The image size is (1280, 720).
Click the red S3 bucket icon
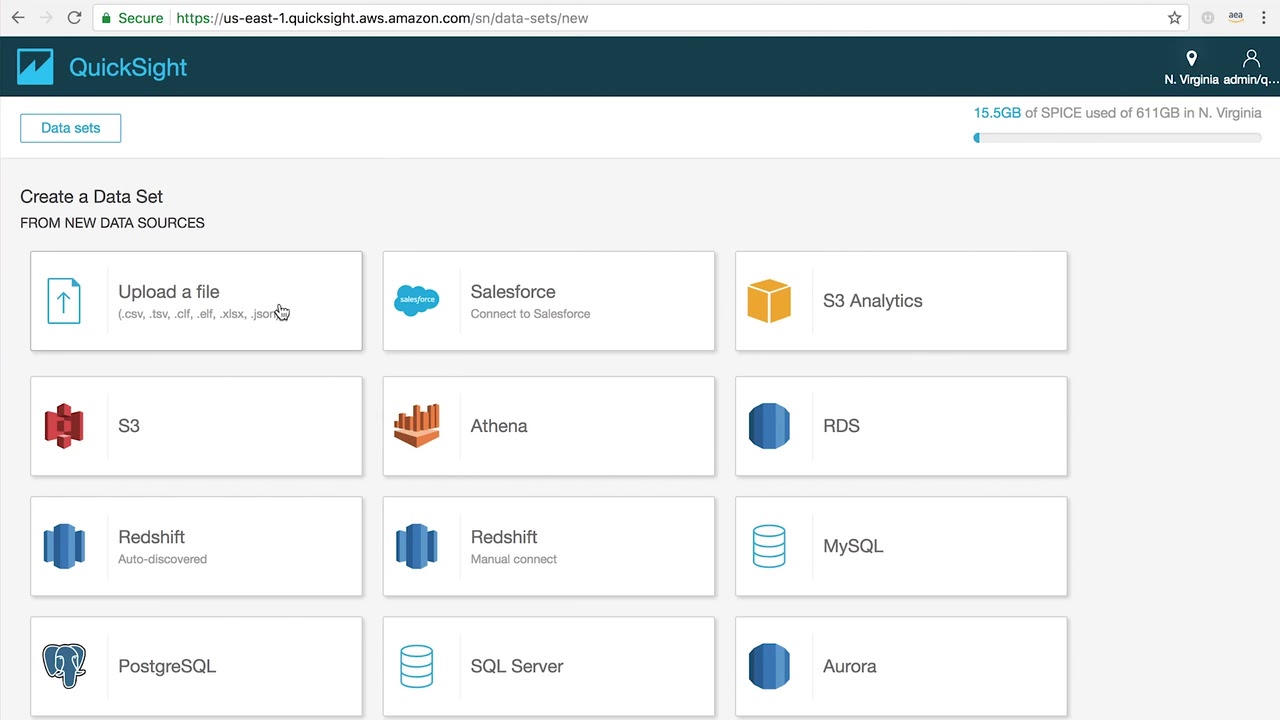point(64,426)
